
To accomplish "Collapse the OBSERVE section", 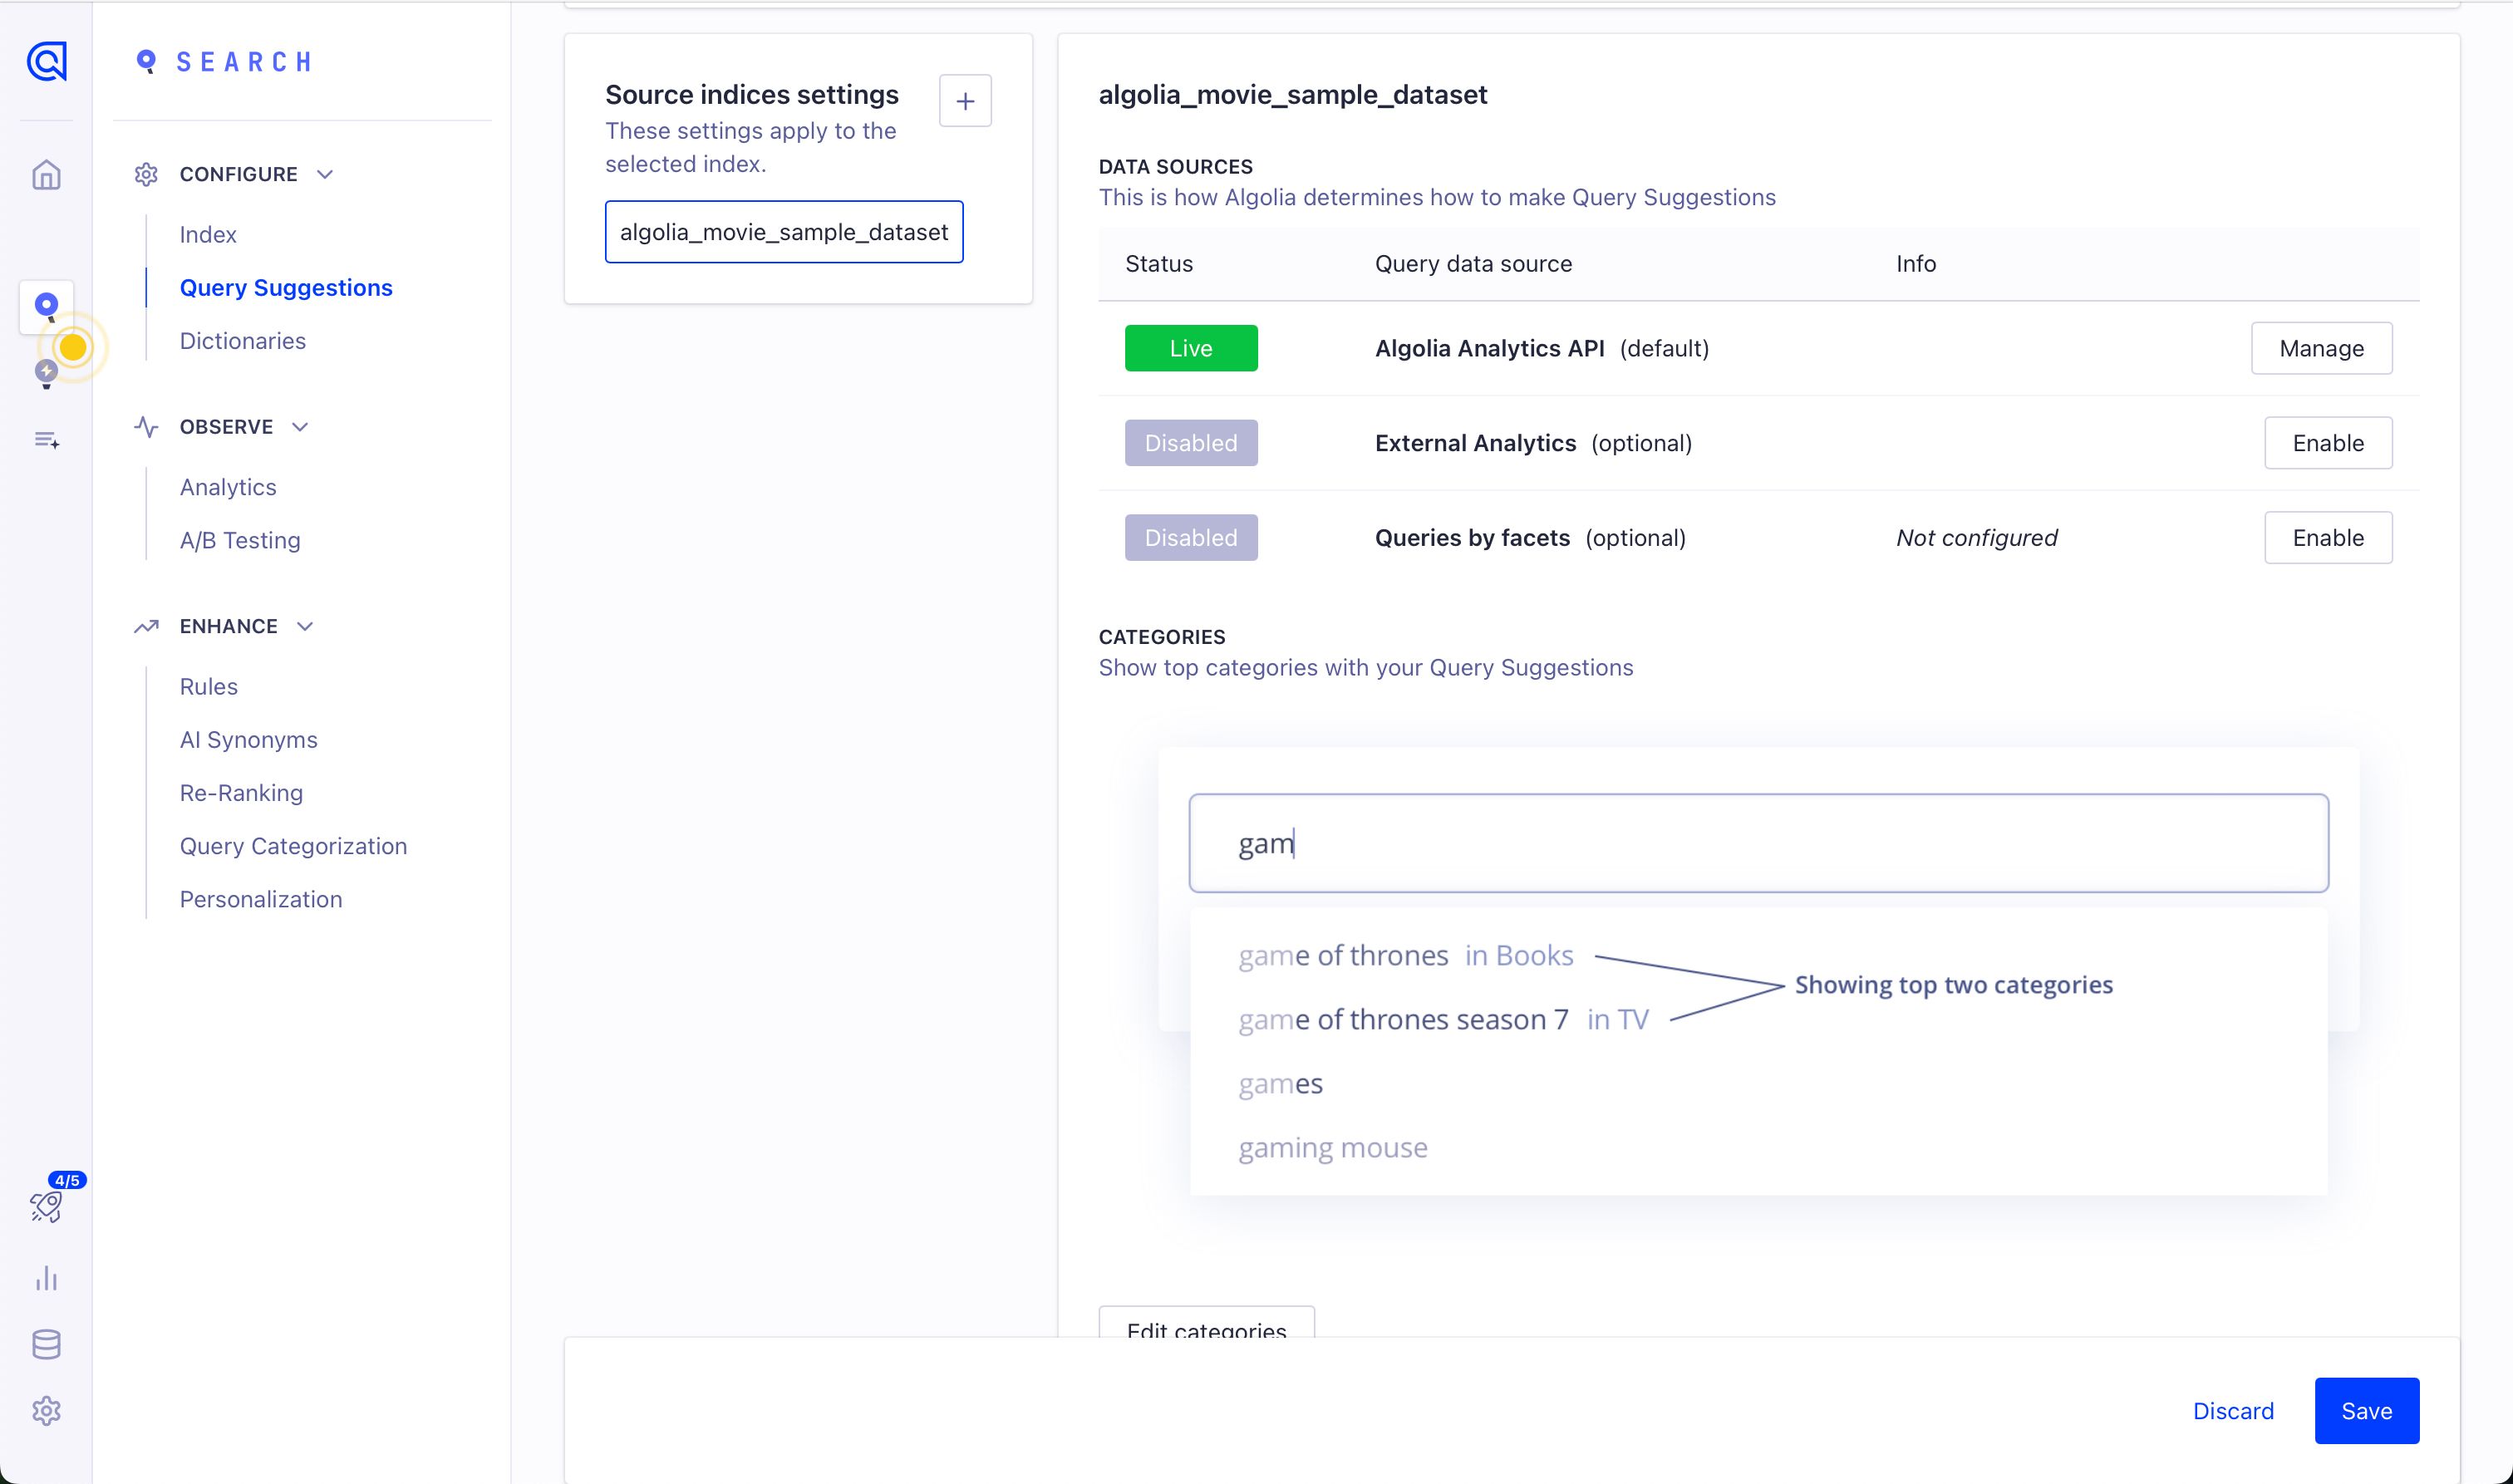I will point(300,427).
